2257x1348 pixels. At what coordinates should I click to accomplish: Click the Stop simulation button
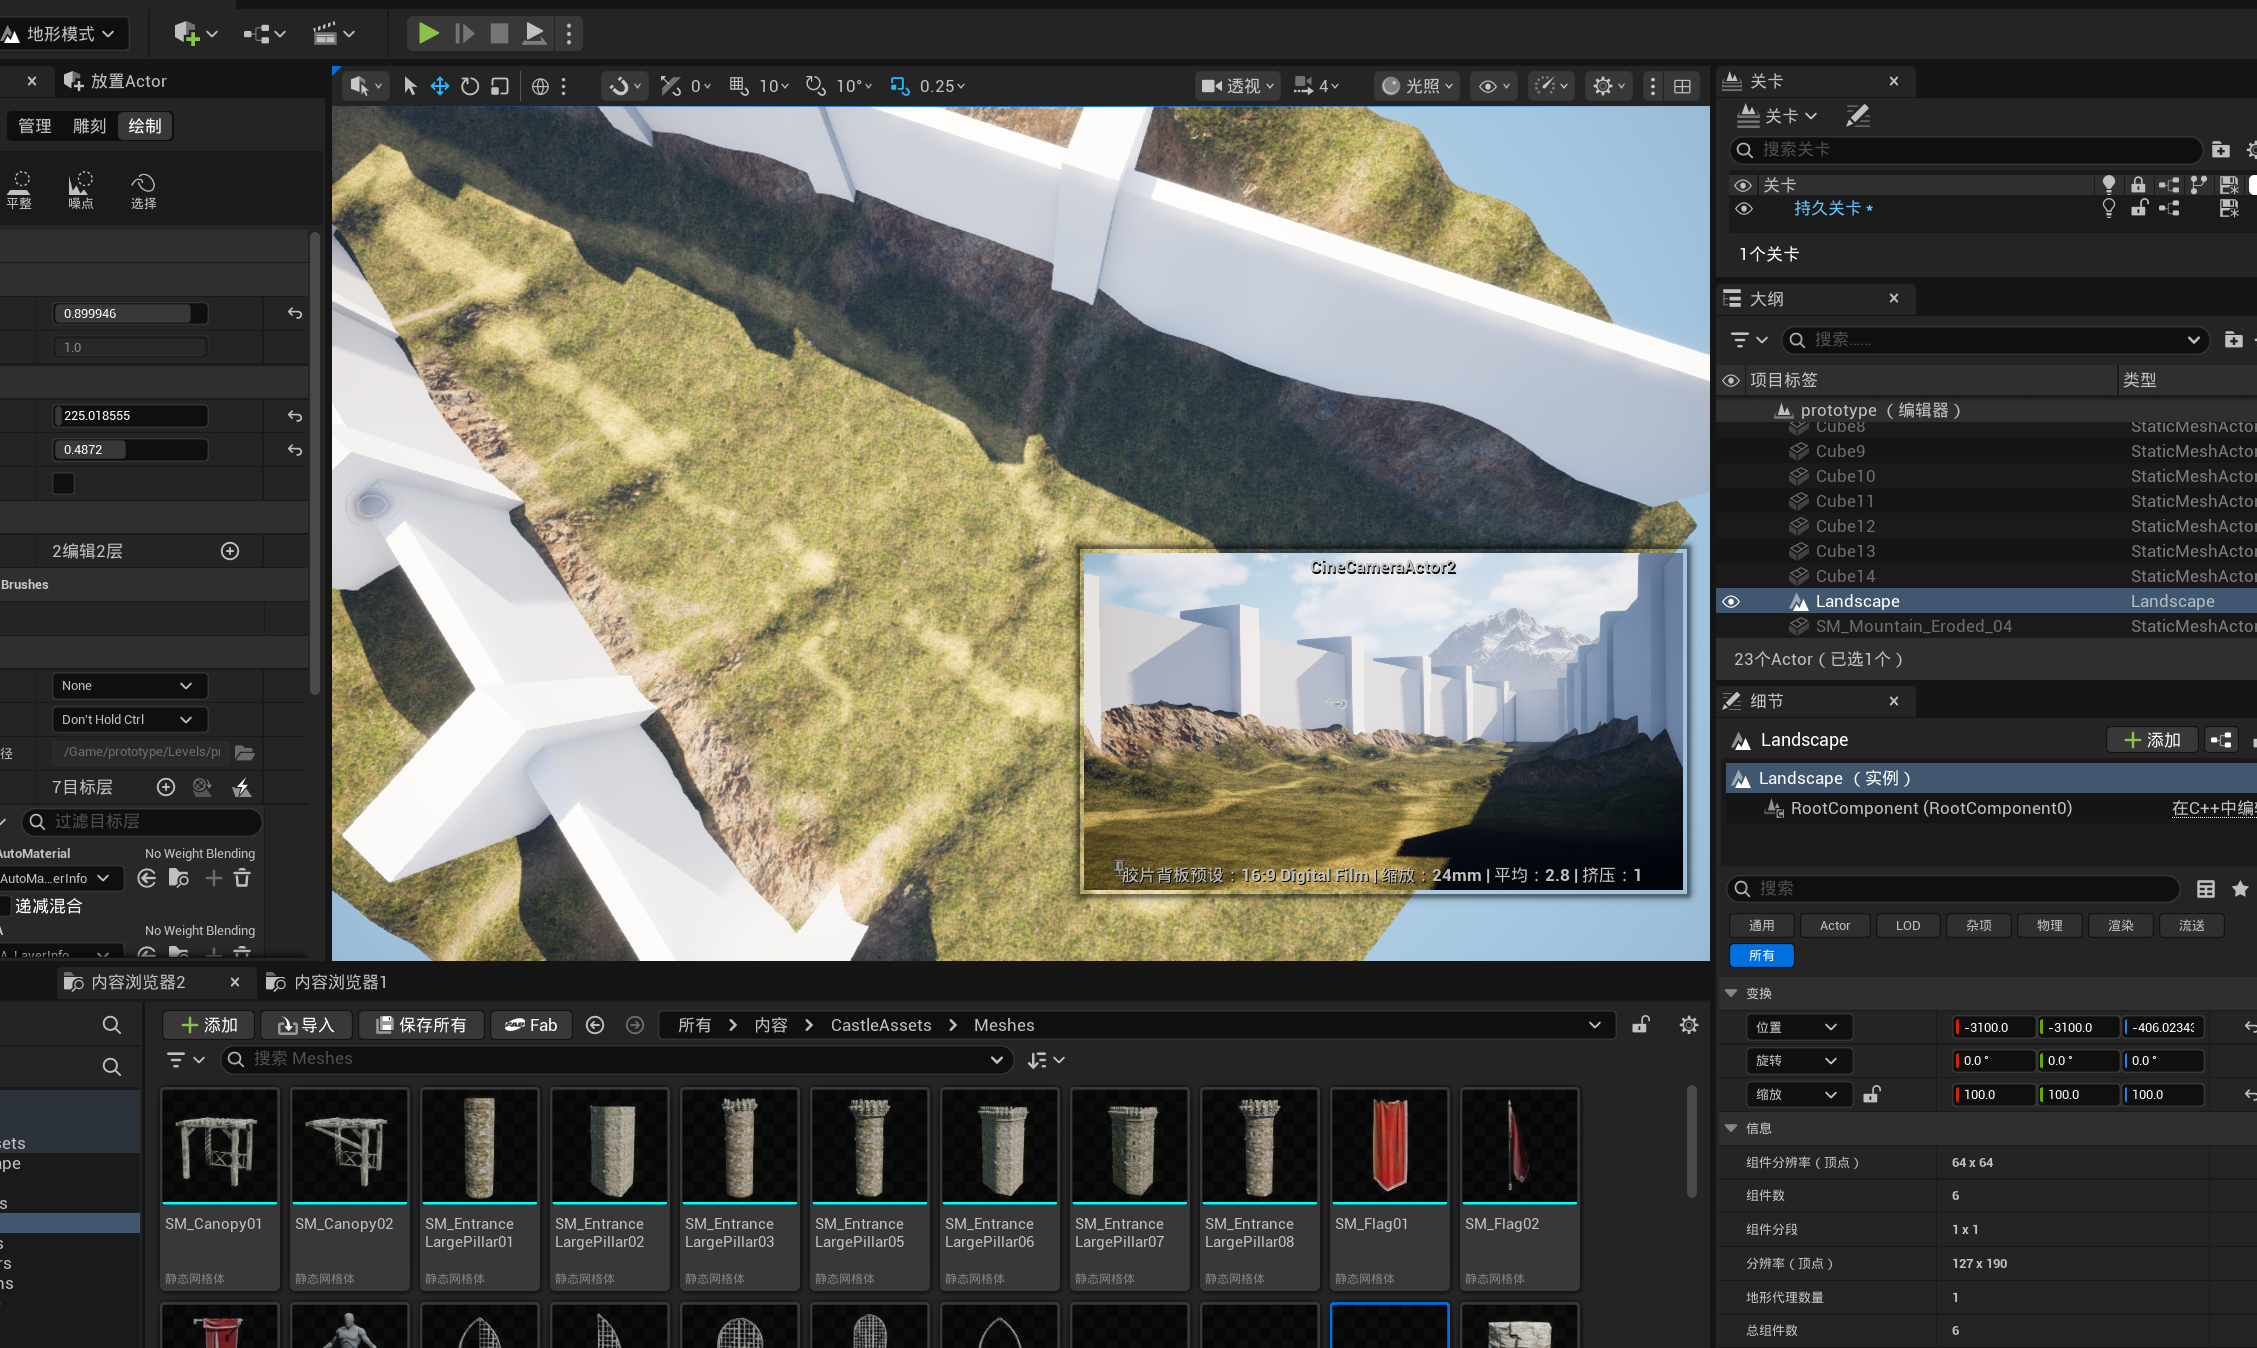pyautogui.click(x=499, y=33)
